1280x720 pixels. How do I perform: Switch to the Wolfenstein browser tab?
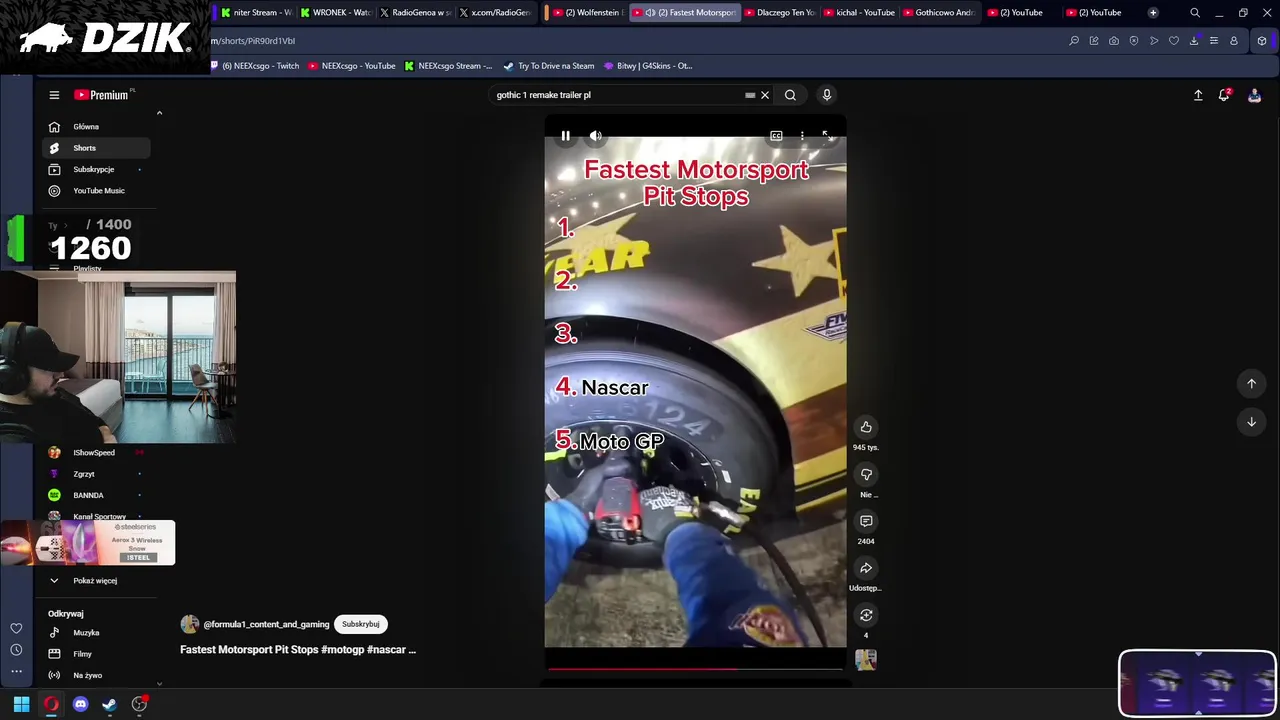tap(588, 13)
